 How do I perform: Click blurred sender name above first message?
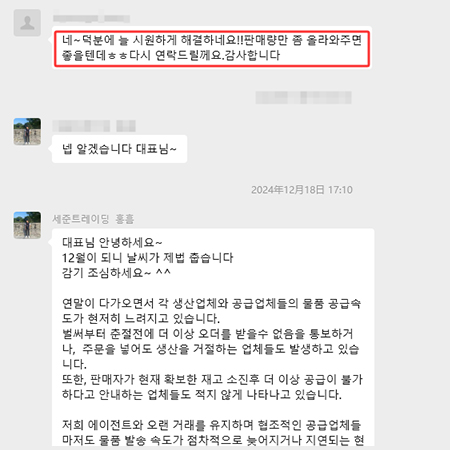(91, 18)
